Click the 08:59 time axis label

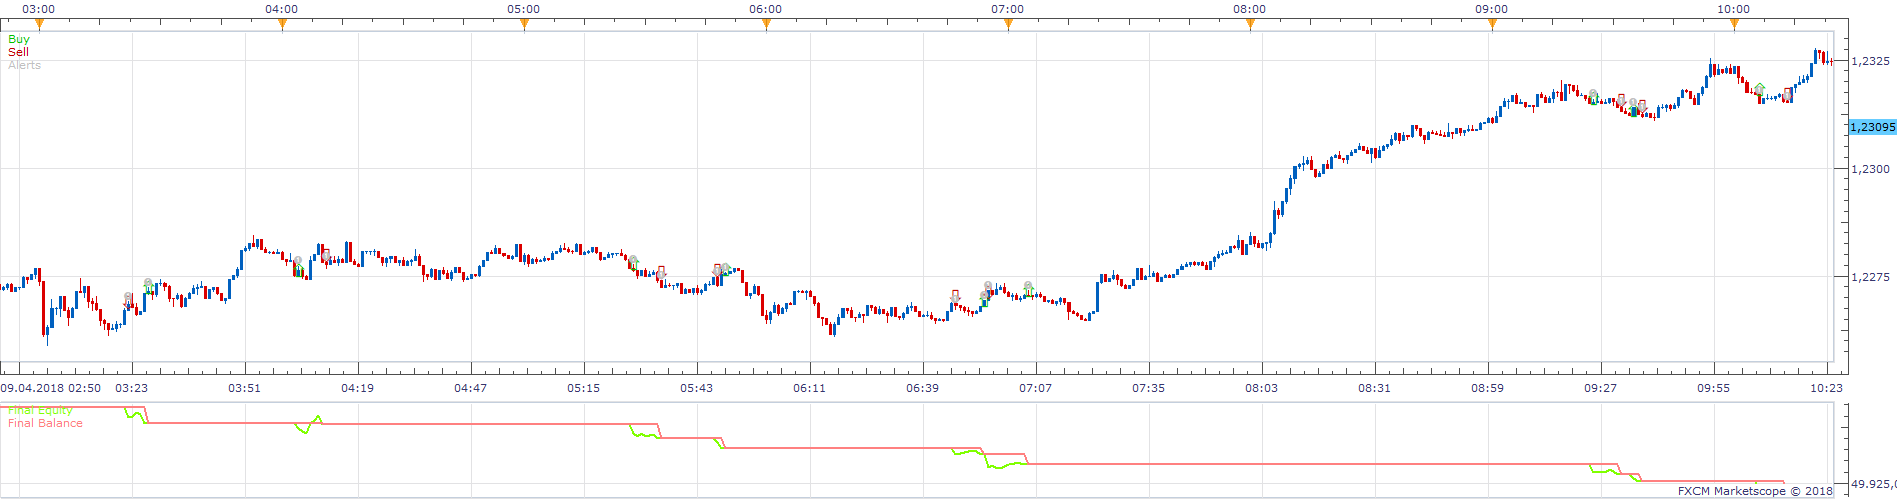click(1487, 388)
